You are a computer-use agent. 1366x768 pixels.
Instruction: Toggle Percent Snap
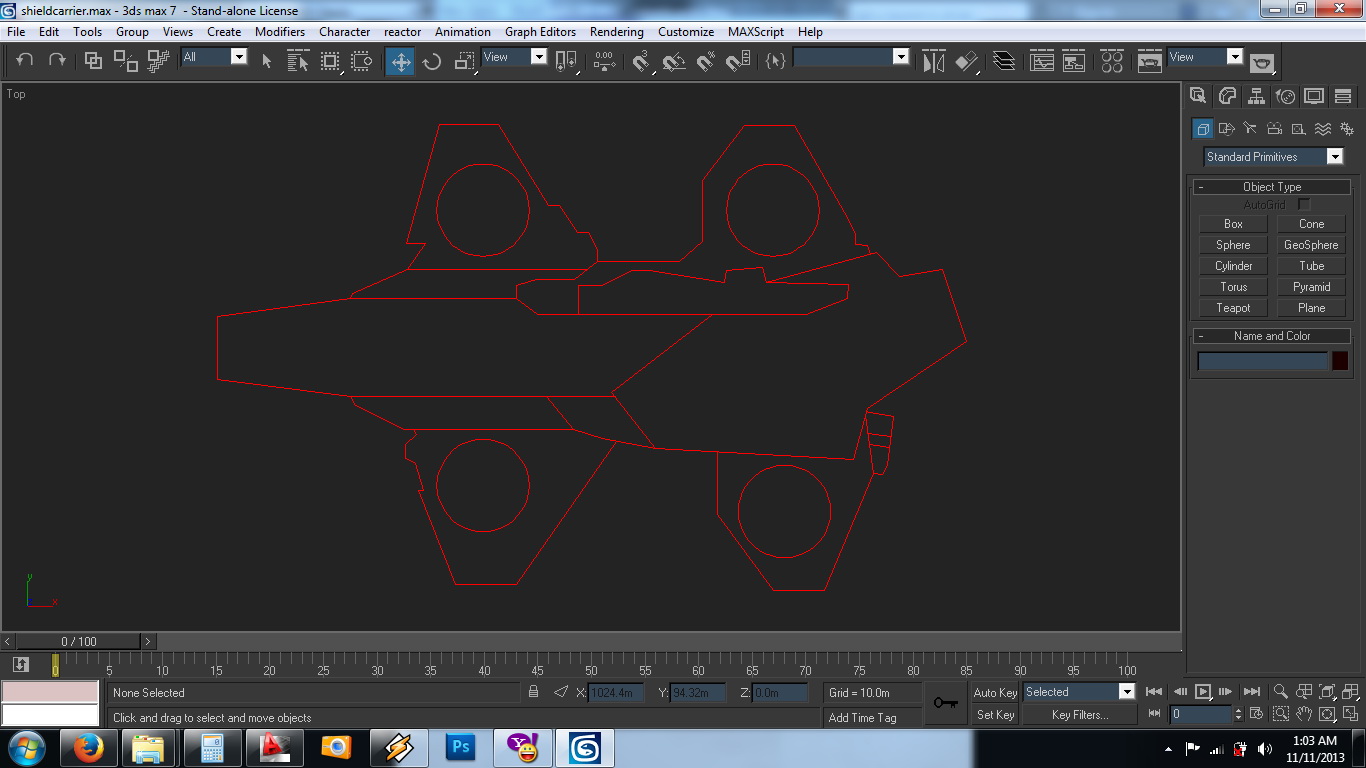tap(706, 61)
